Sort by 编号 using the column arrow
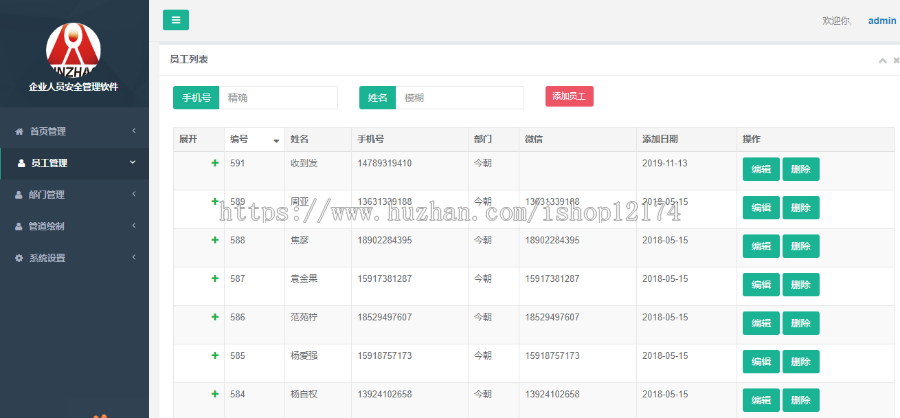This screenshot has width=900, height=418. 276,141
